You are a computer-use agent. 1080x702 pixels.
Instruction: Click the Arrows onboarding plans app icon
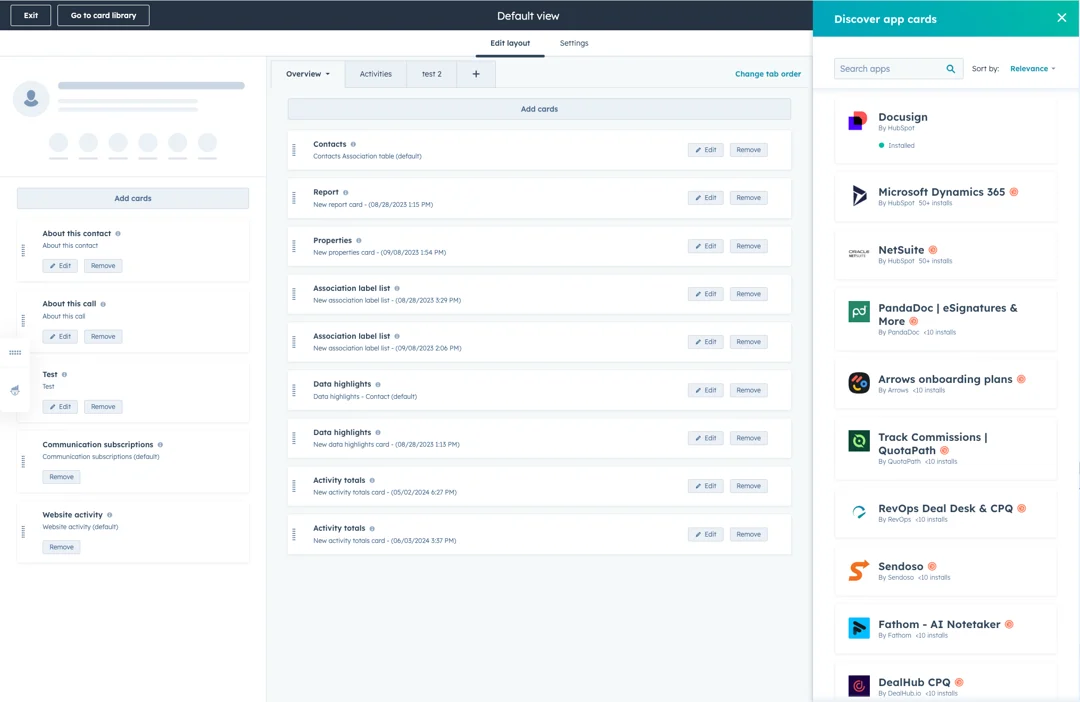858,384
